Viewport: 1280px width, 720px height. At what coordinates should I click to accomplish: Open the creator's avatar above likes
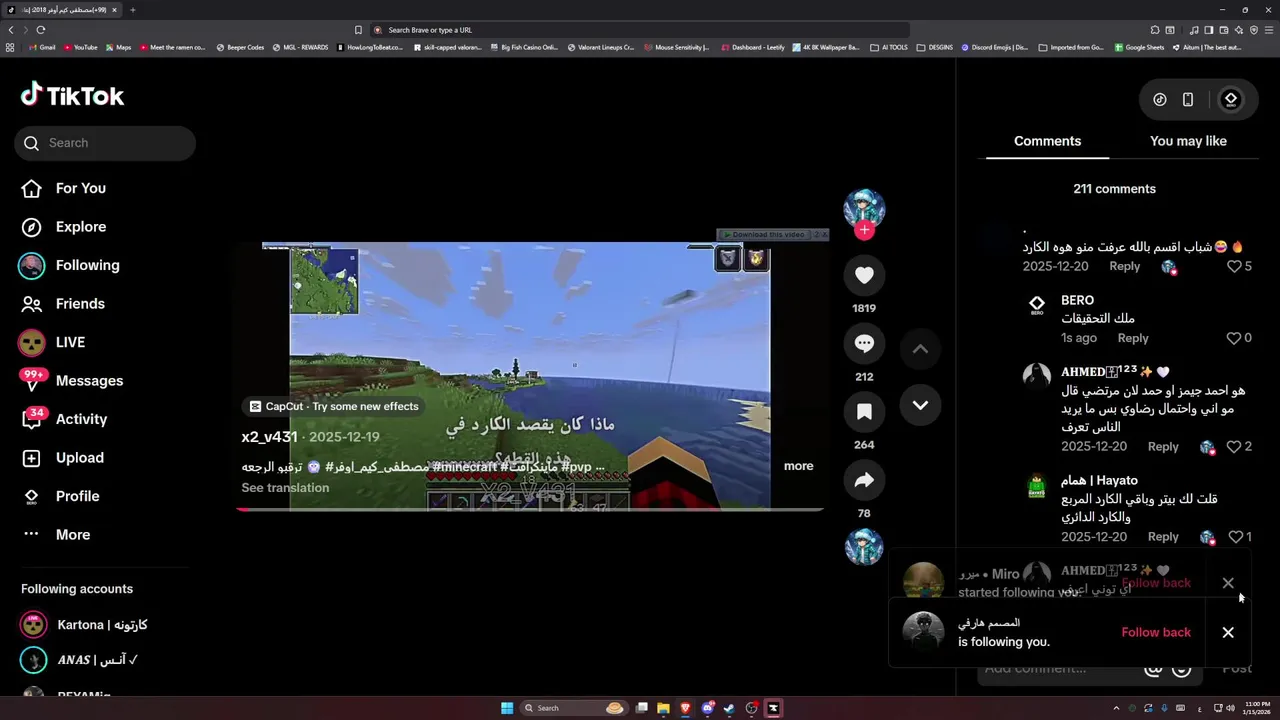click(864, 208)
